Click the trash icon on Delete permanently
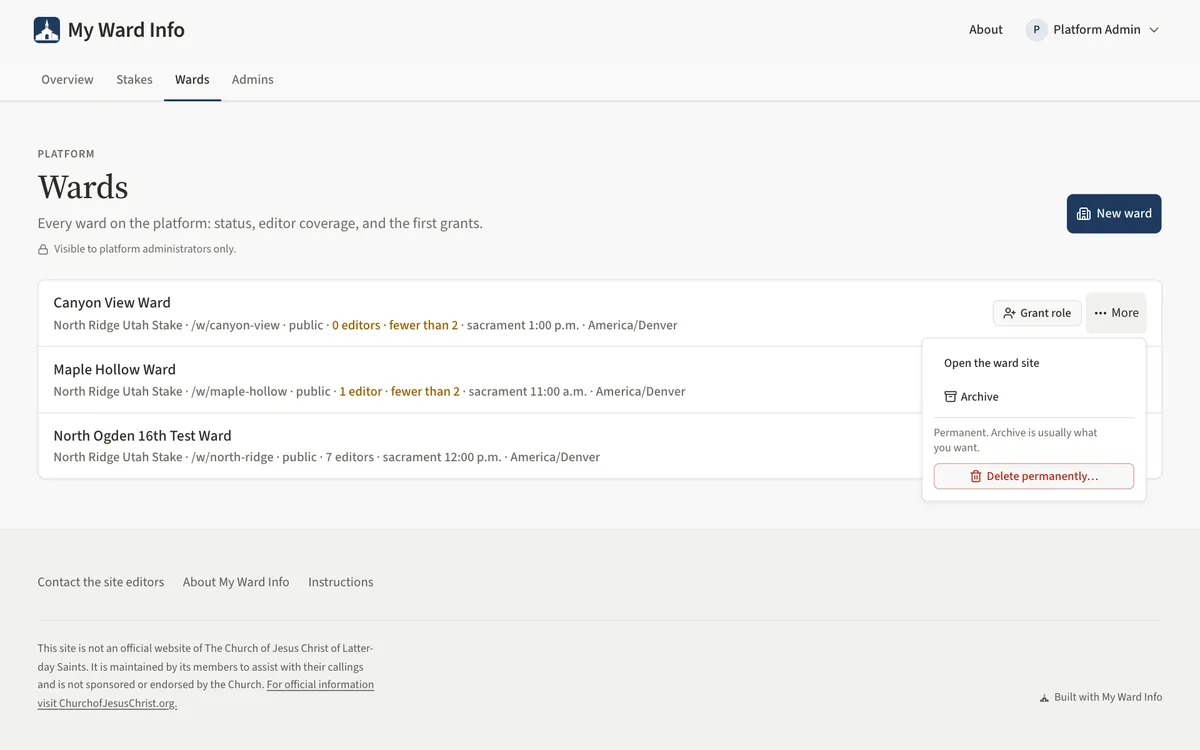Image resolution: width=1200 pixels, height=750 pixels. click(976, 476)
